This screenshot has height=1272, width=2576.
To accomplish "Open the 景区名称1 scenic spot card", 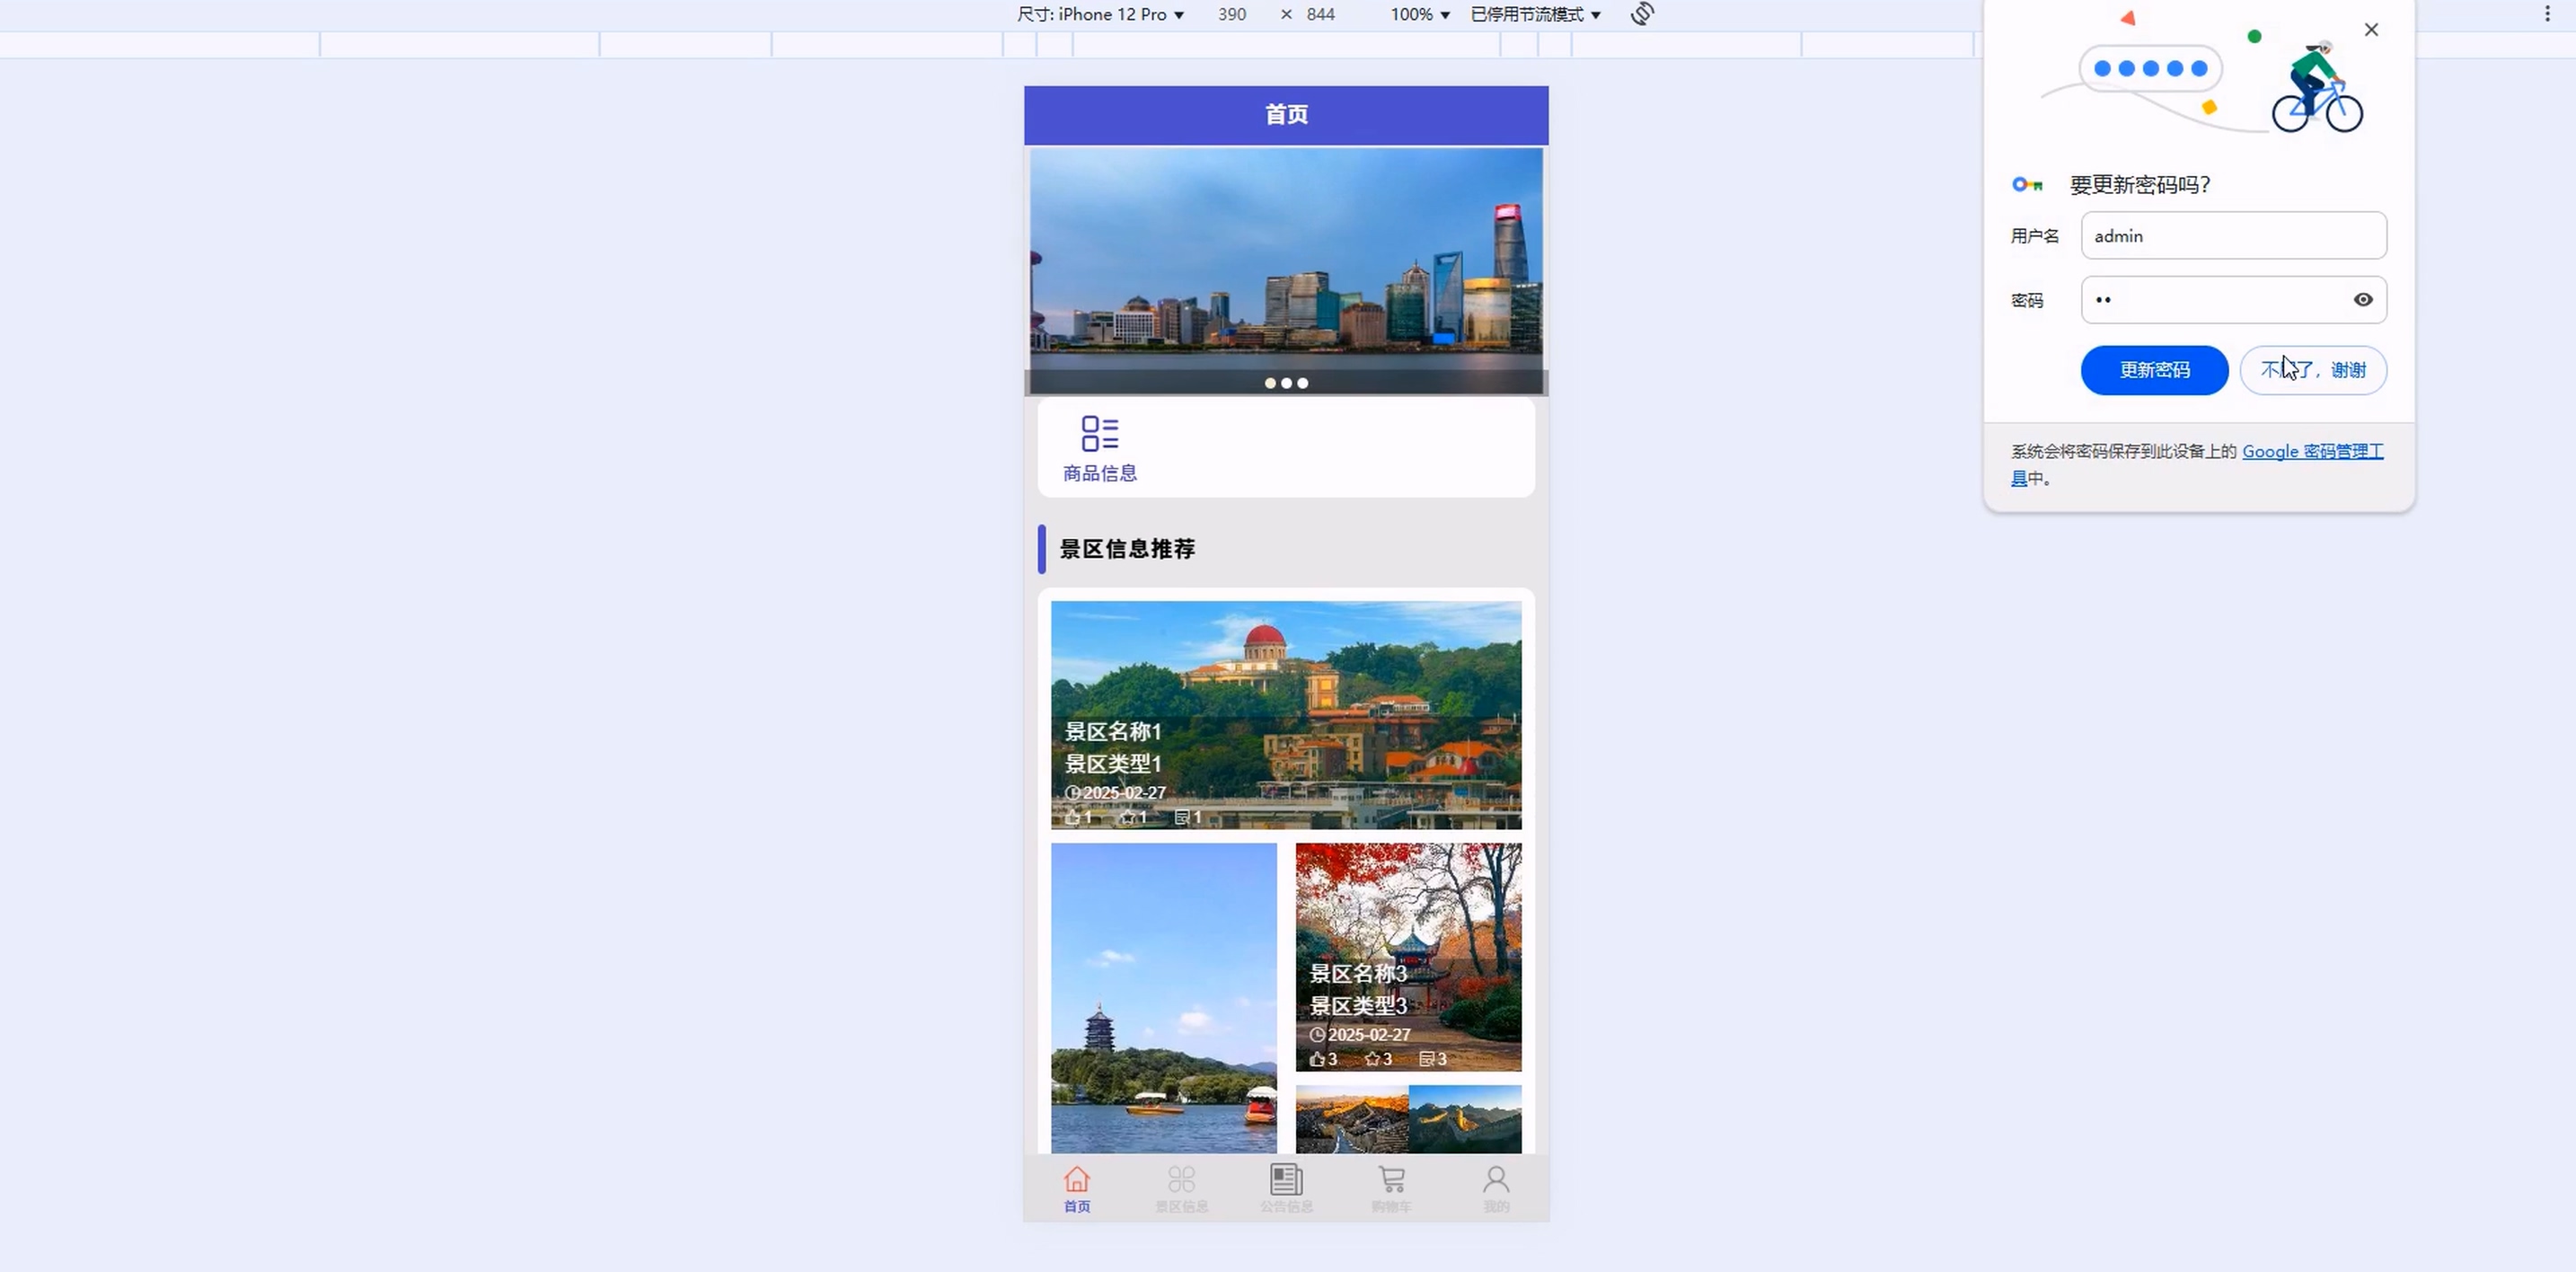I will (1286, 714).
